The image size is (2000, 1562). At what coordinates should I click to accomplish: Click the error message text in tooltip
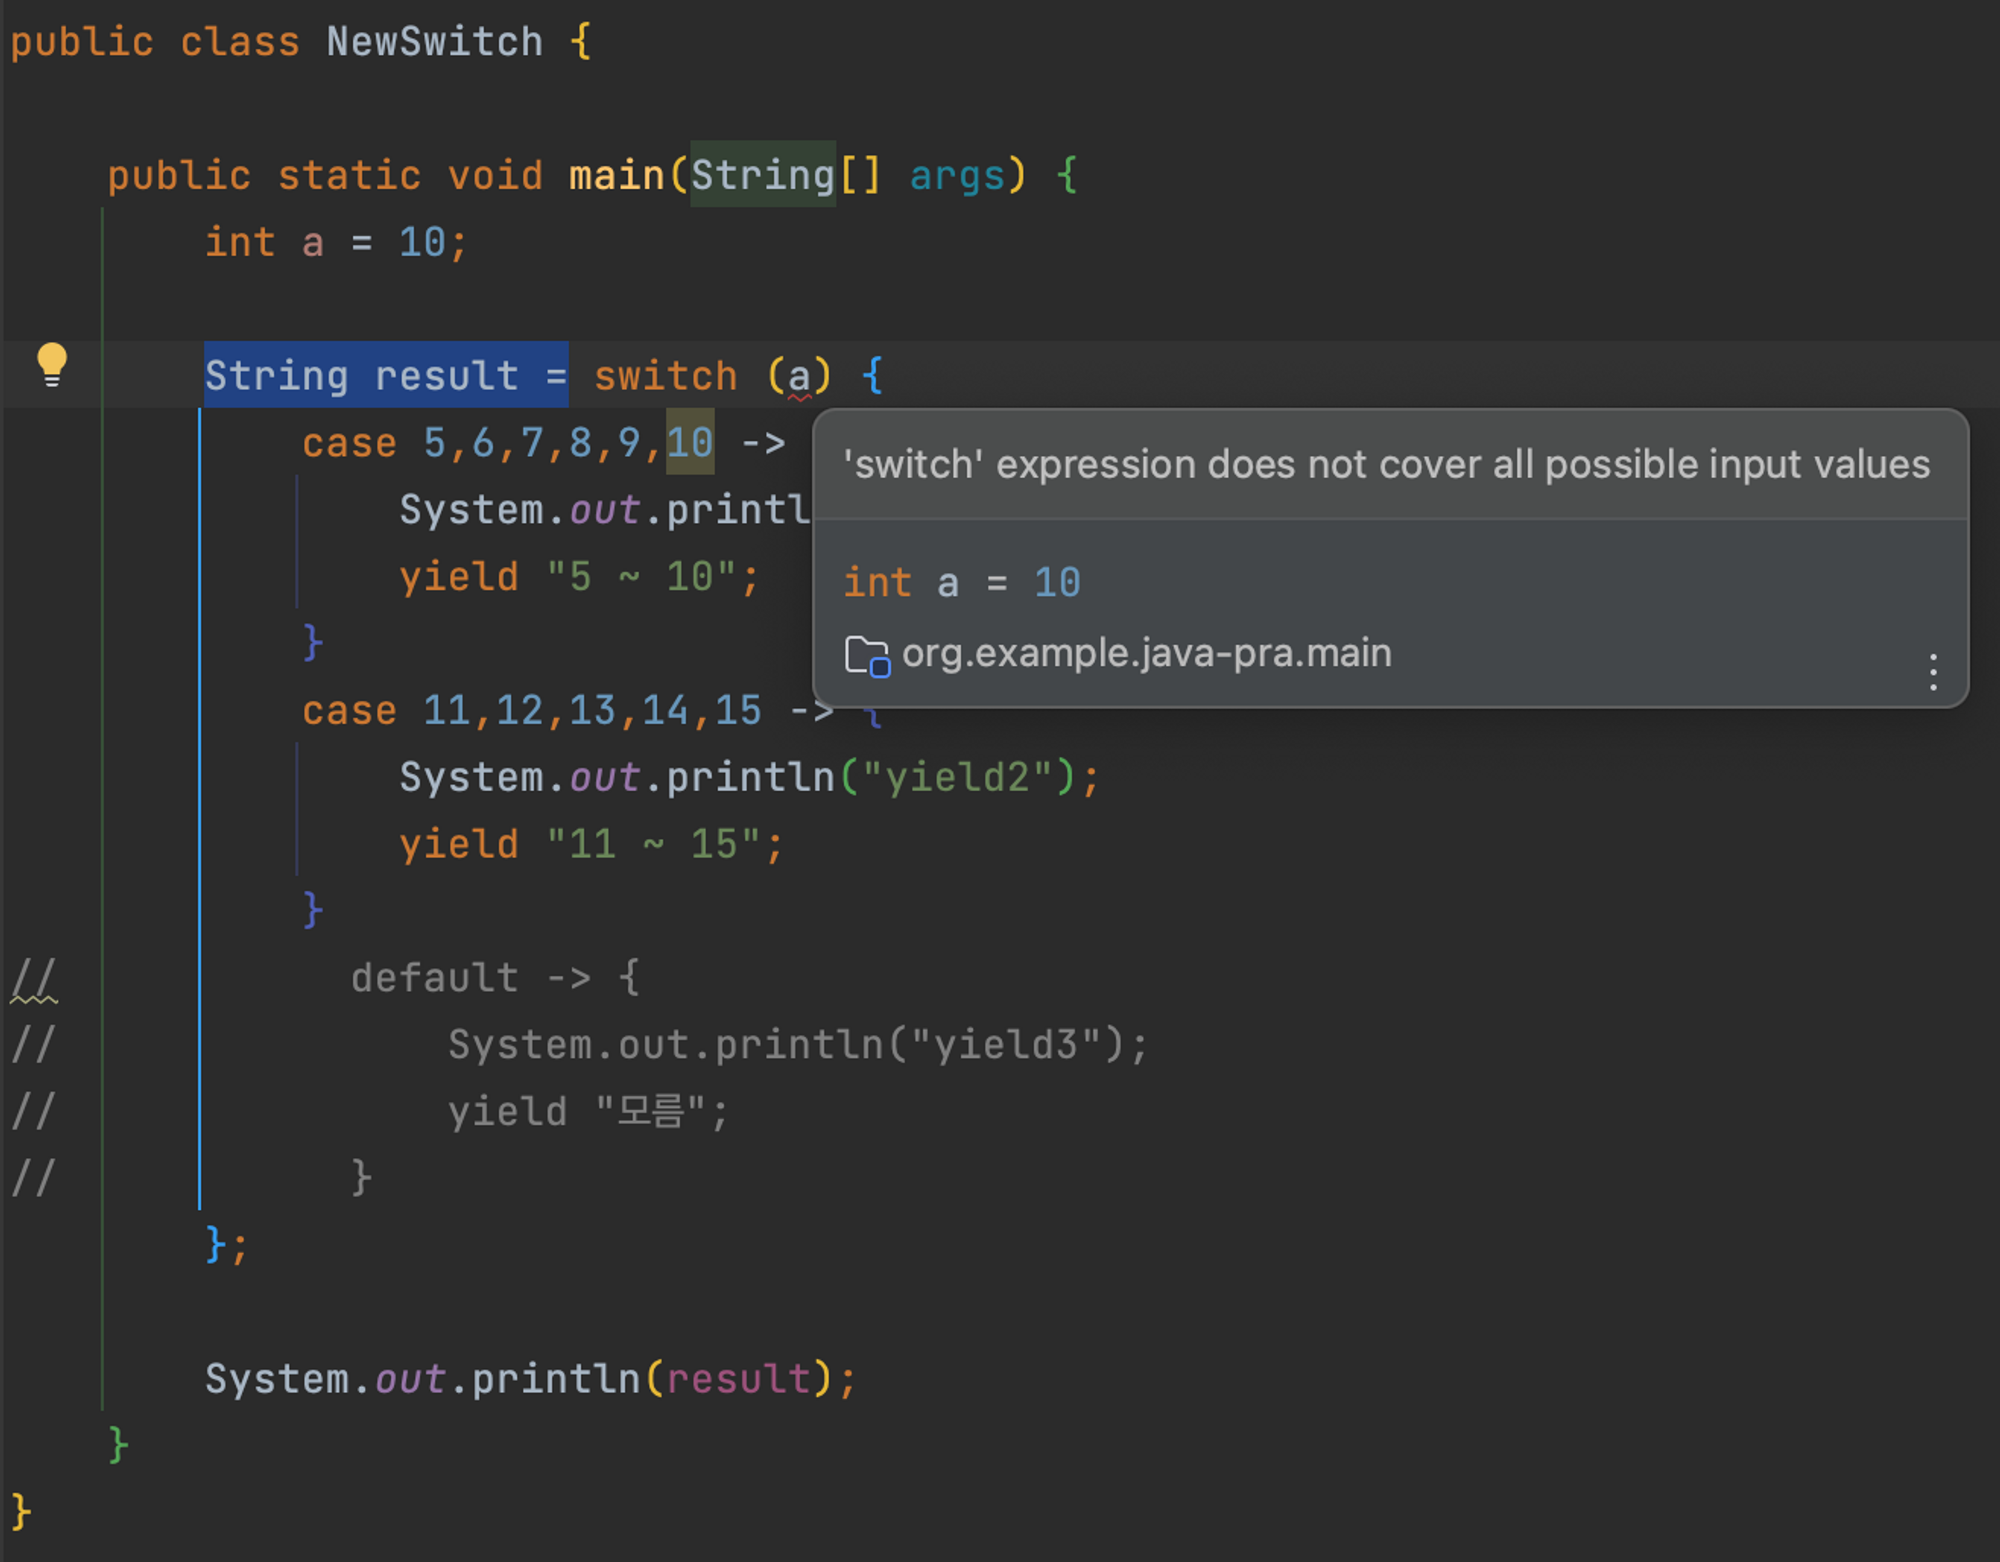(x=1386, y=465)
